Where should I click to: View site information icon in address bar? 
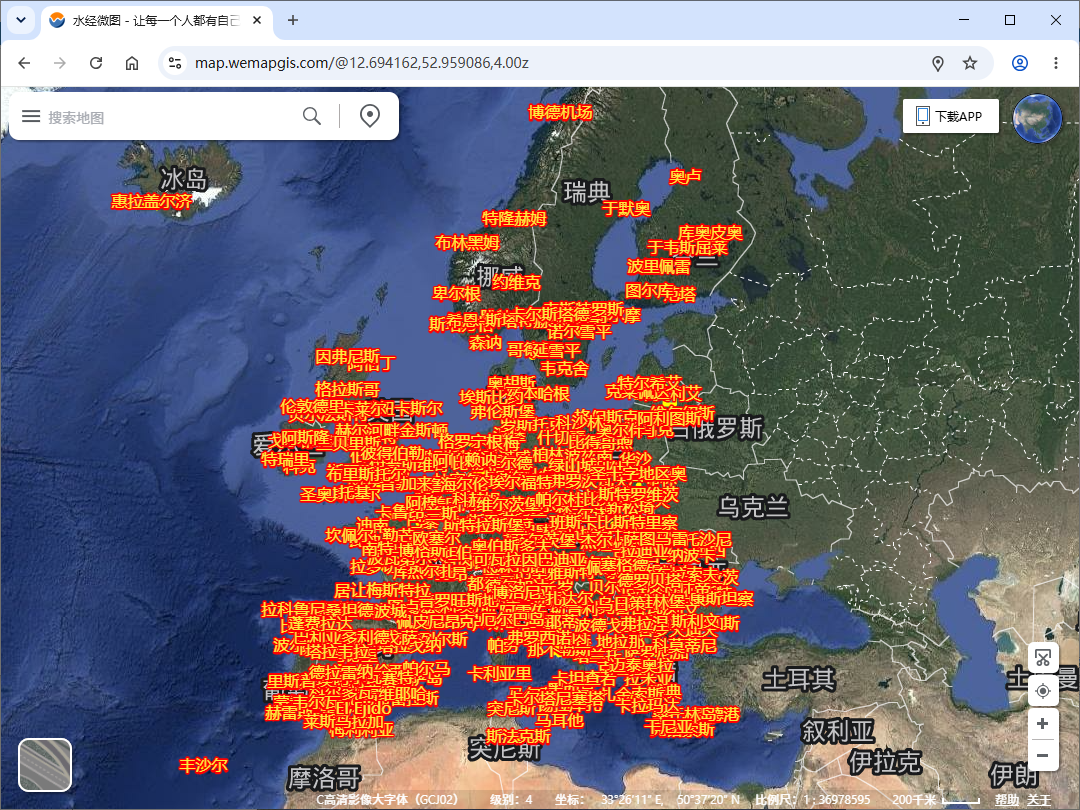[175, 63]
